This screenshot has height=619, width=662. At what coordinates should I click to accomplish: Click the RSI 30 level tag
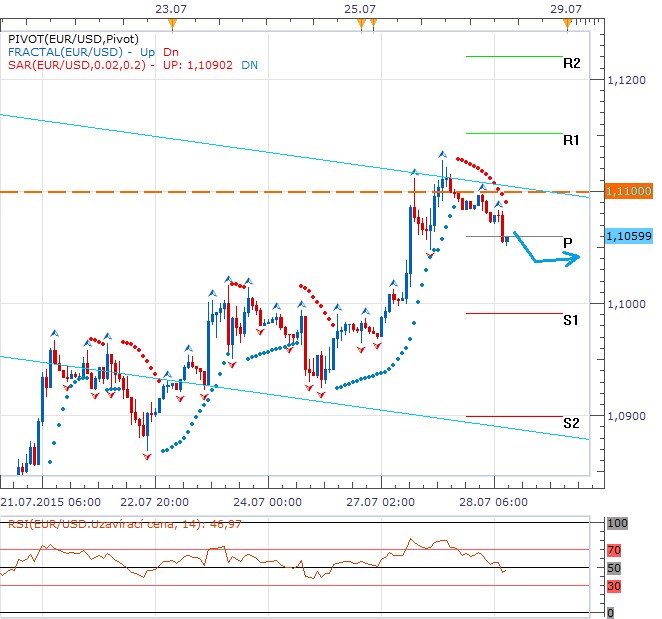pos(614,586)
